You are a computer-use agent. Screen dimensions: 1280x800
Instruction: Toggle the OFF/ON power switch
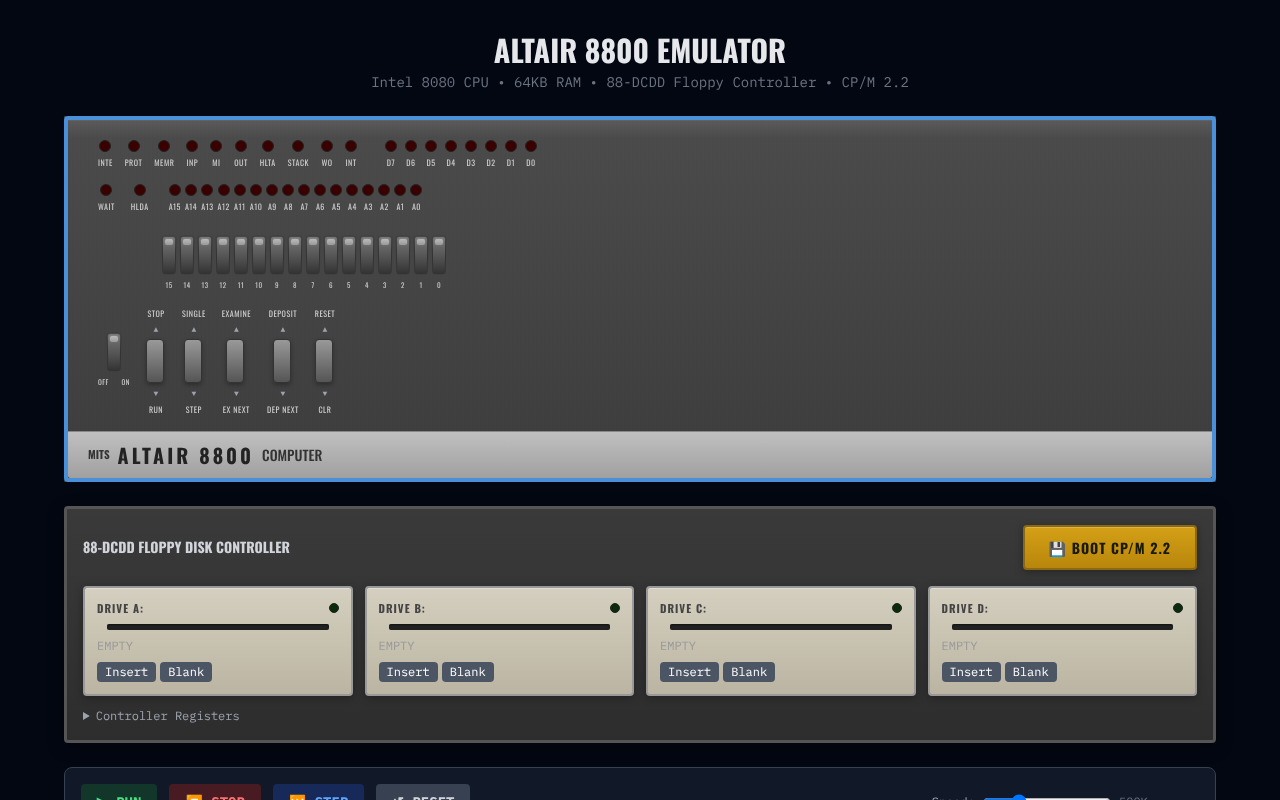[x=114, y=352]
